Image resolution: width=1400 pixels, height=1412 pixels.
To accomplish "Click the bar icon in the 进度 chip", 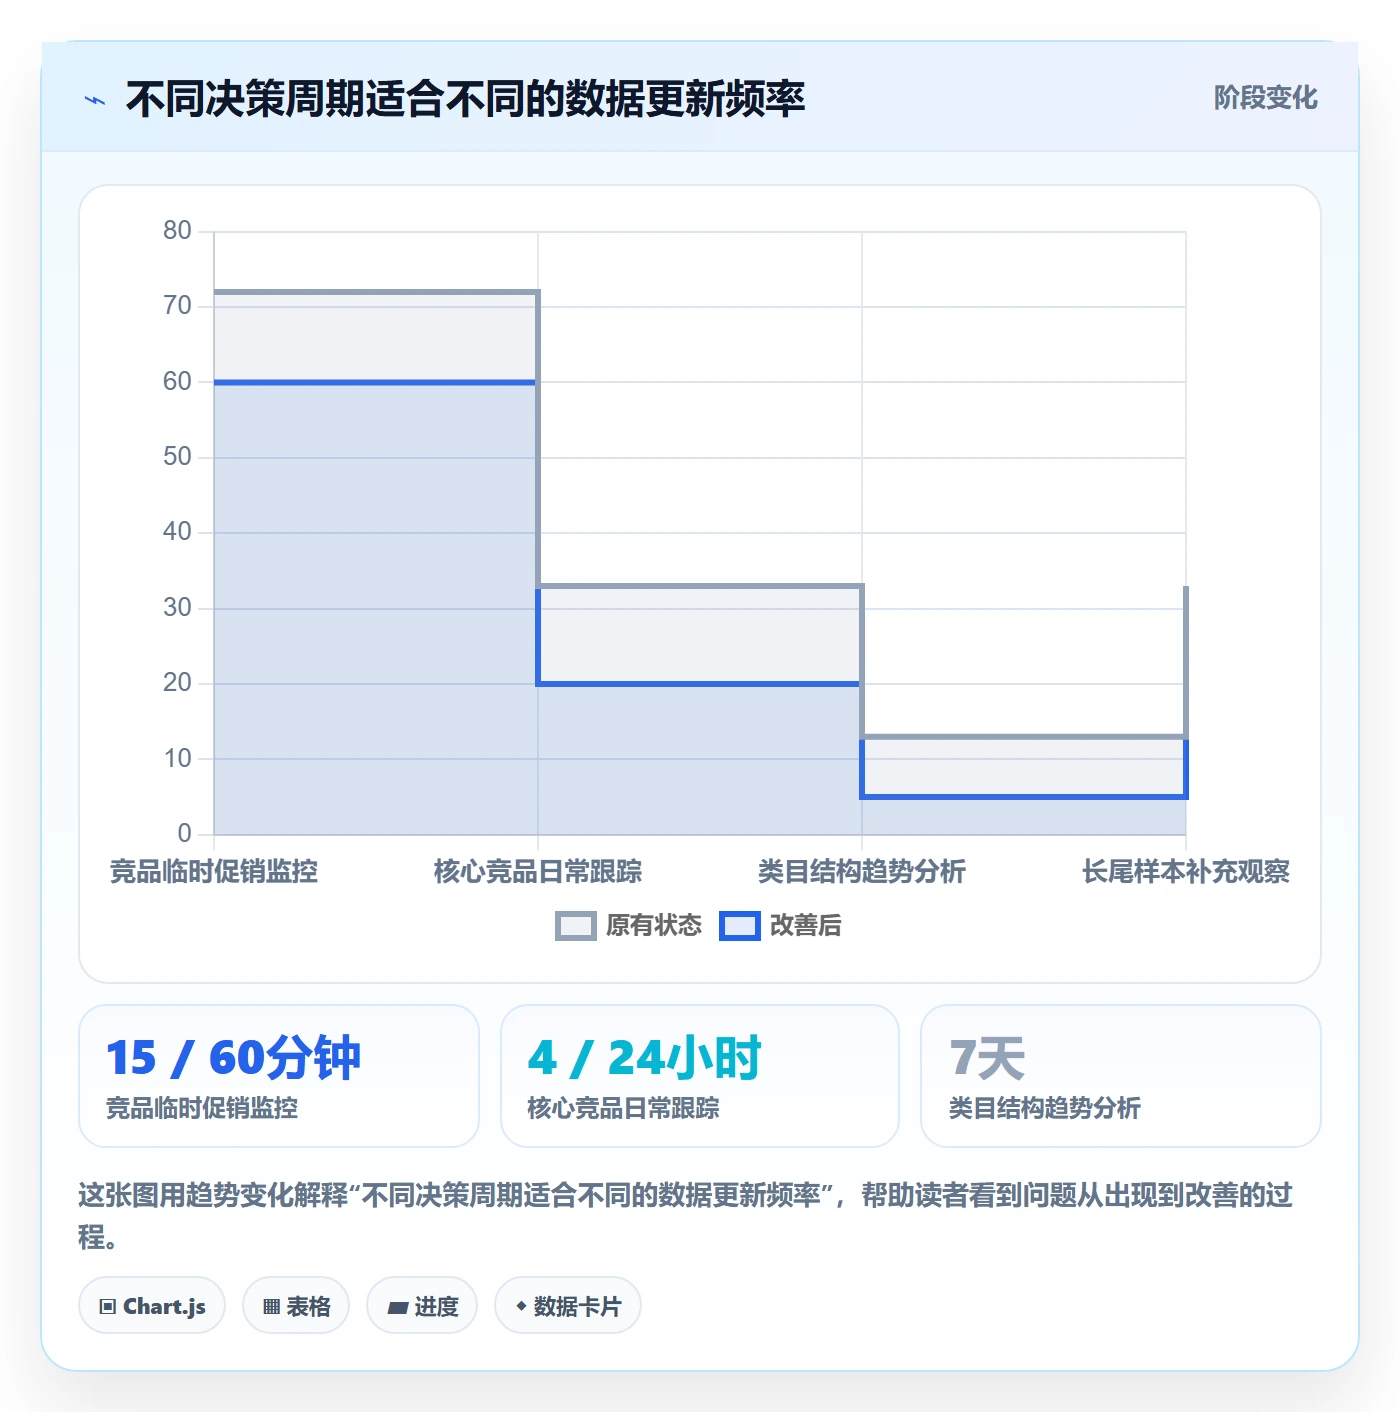I will pyautogui.click(x=398, y=1308).
